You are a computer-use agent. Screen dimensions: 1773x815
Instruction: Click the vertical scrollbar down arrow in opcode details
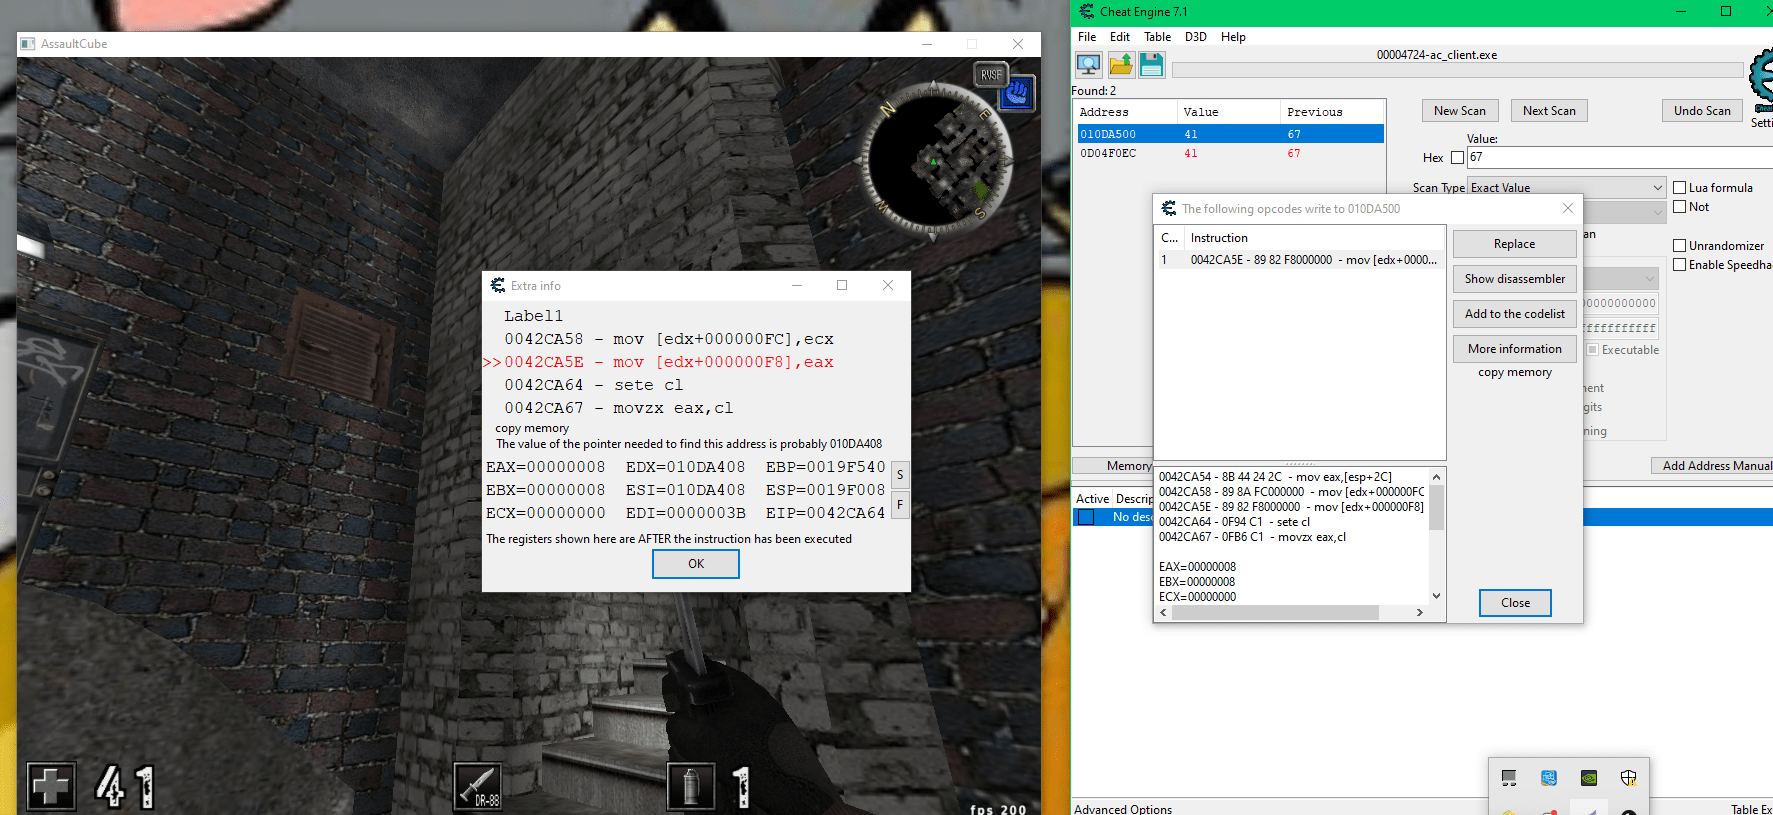point(1436,596)
